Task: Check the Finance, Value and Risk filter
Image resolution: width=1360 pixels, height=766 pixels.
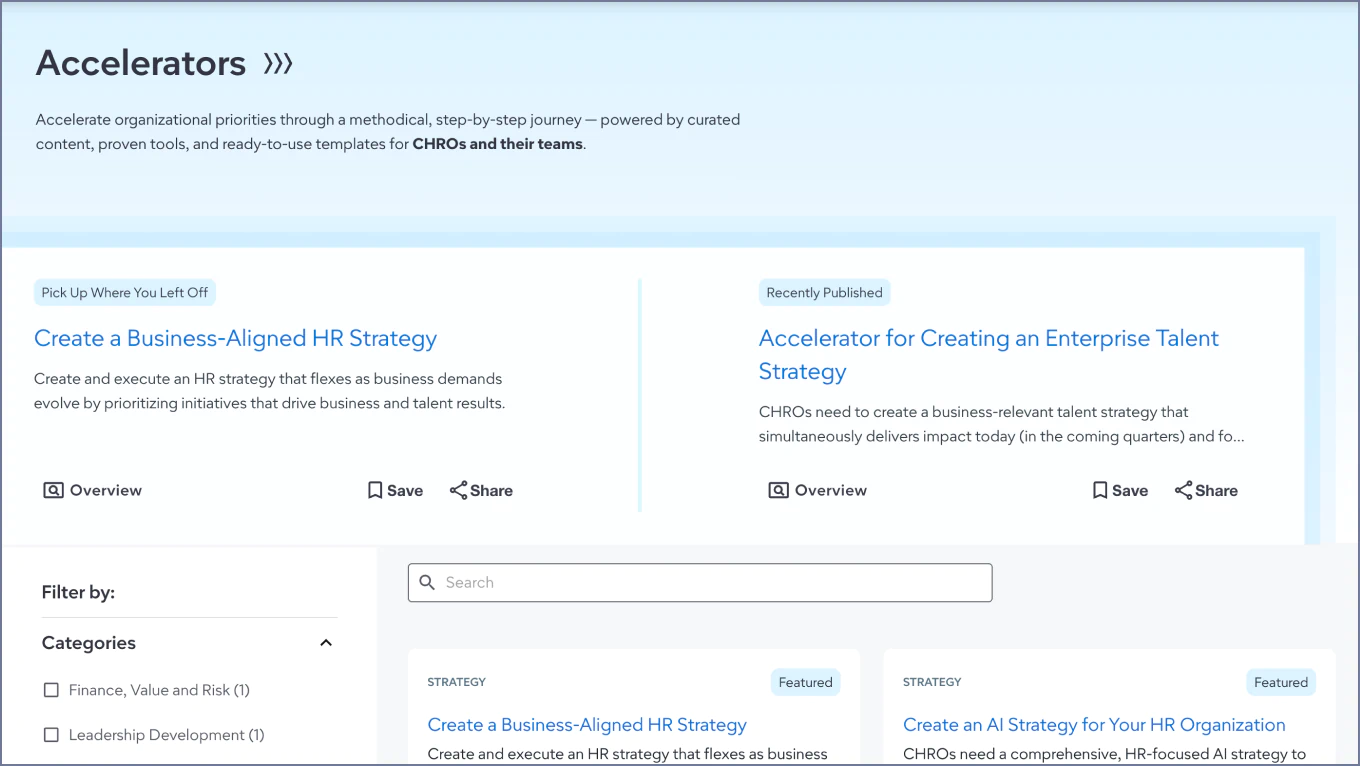Action: (51, 690)
